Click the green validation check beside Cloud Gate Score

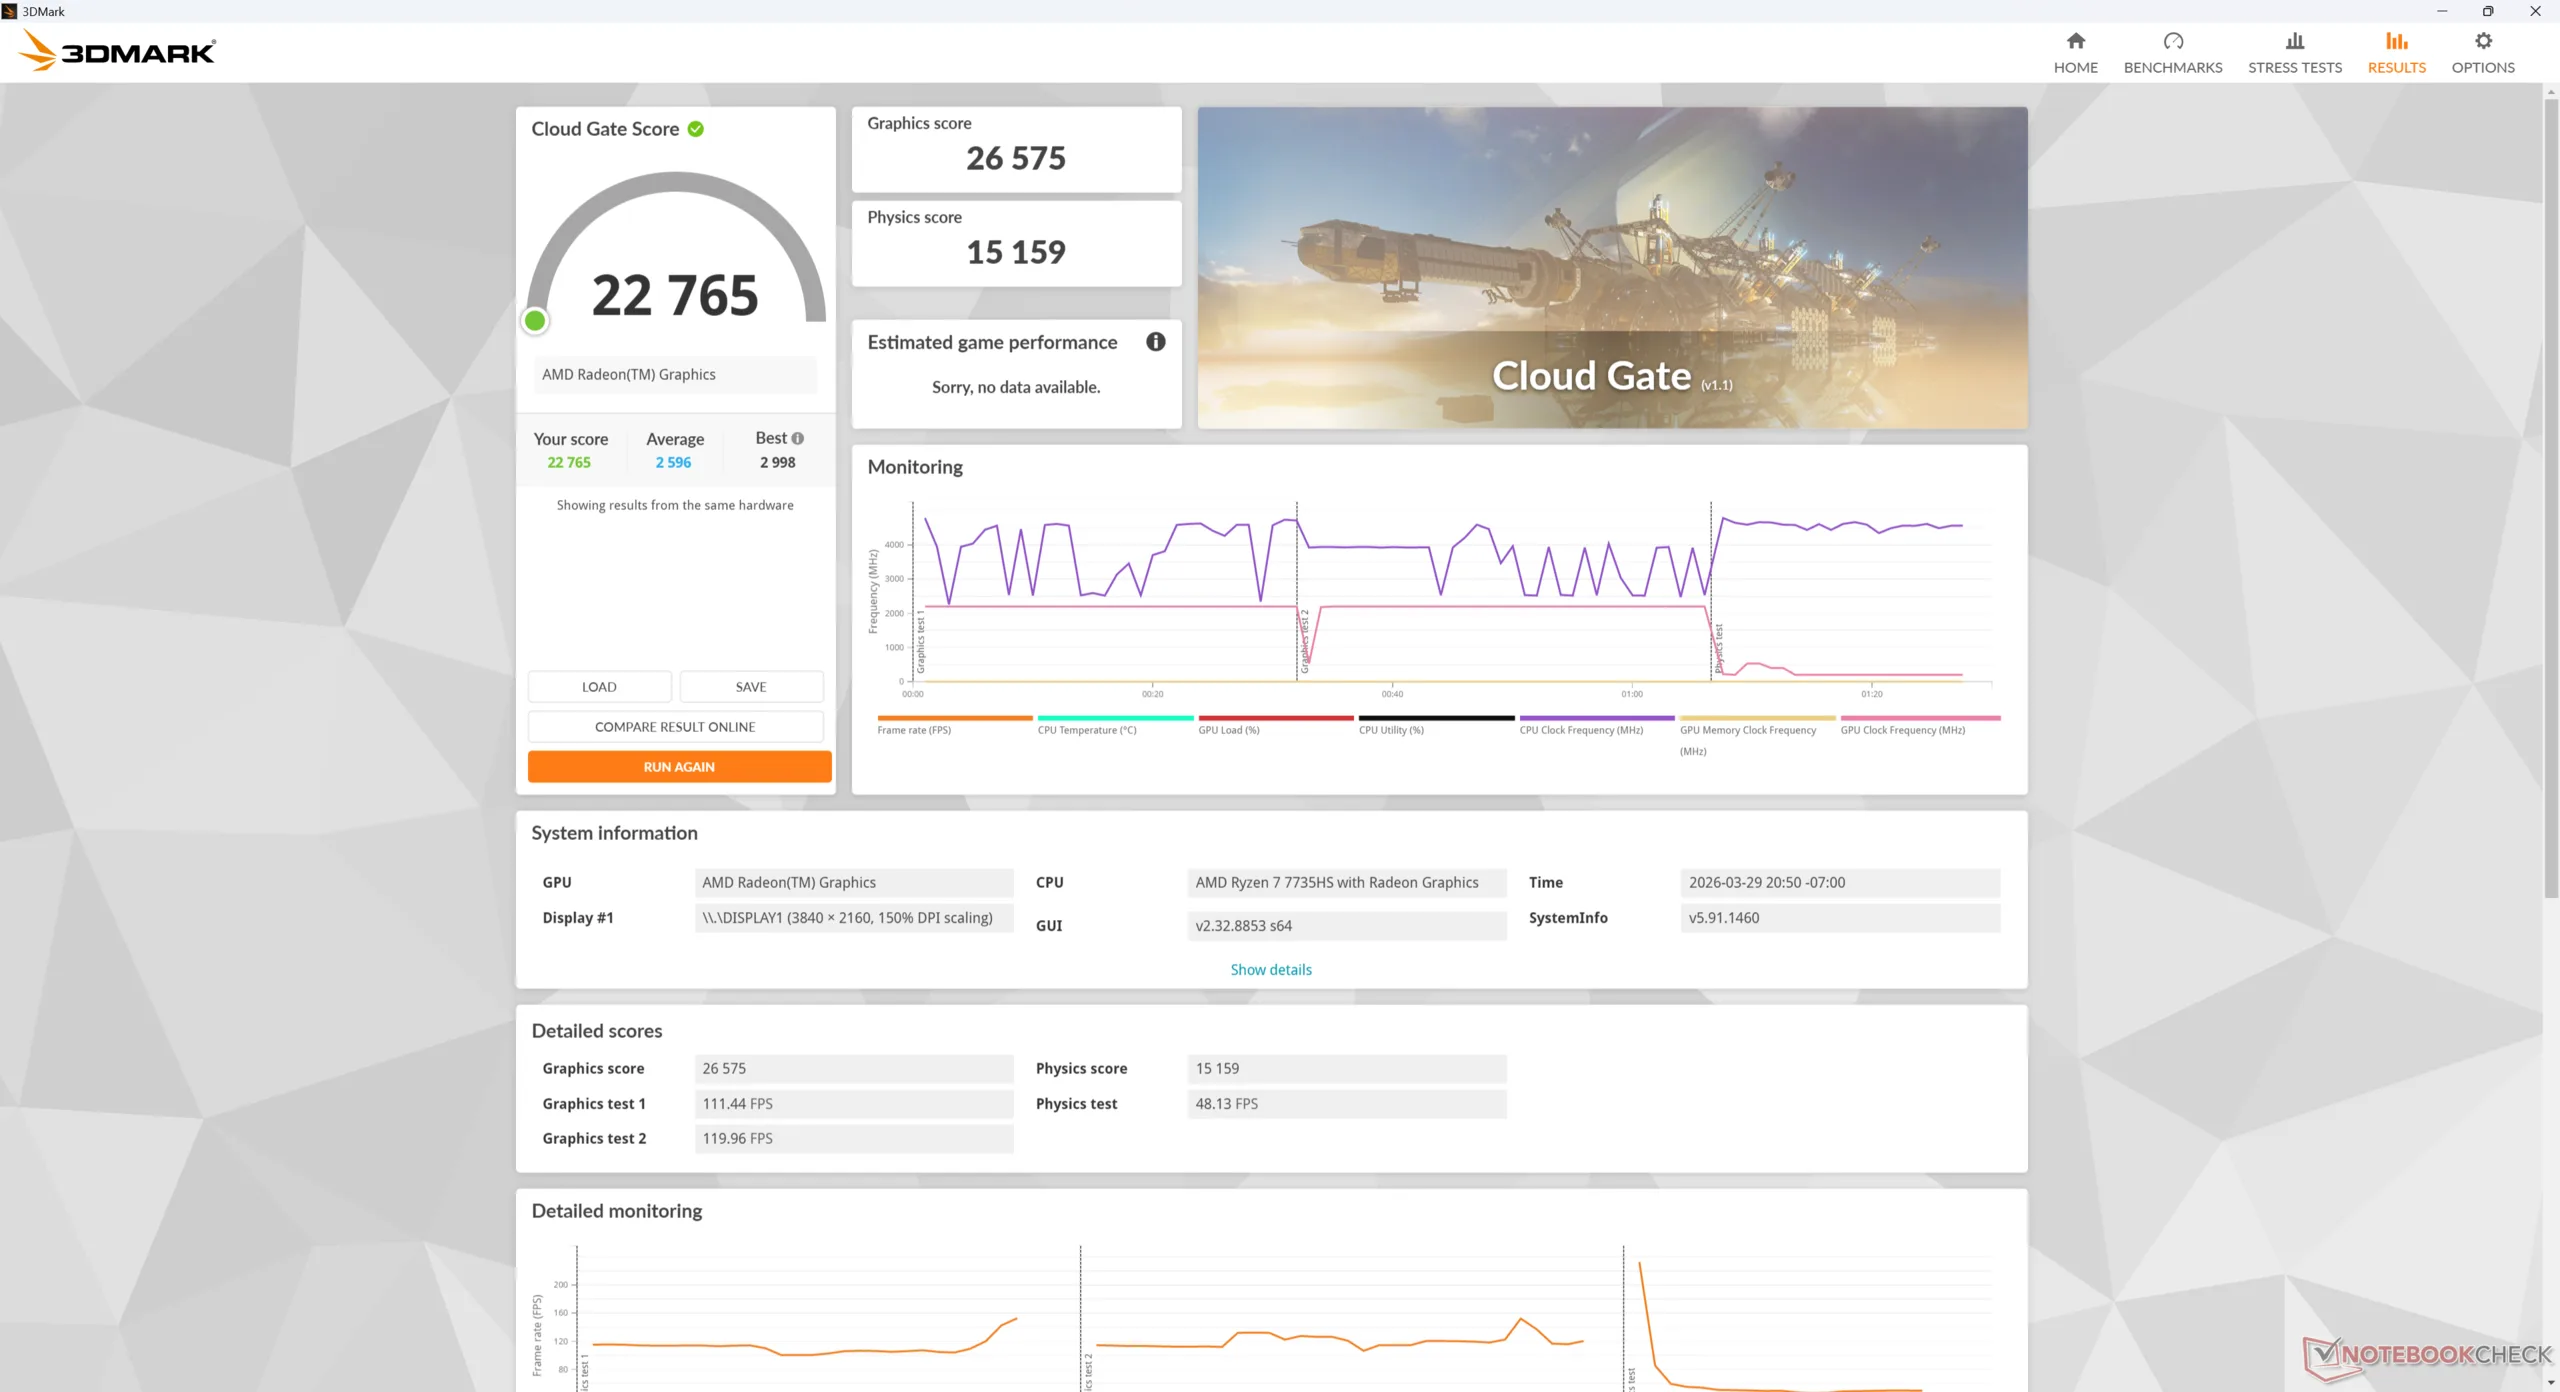(696, 129)
